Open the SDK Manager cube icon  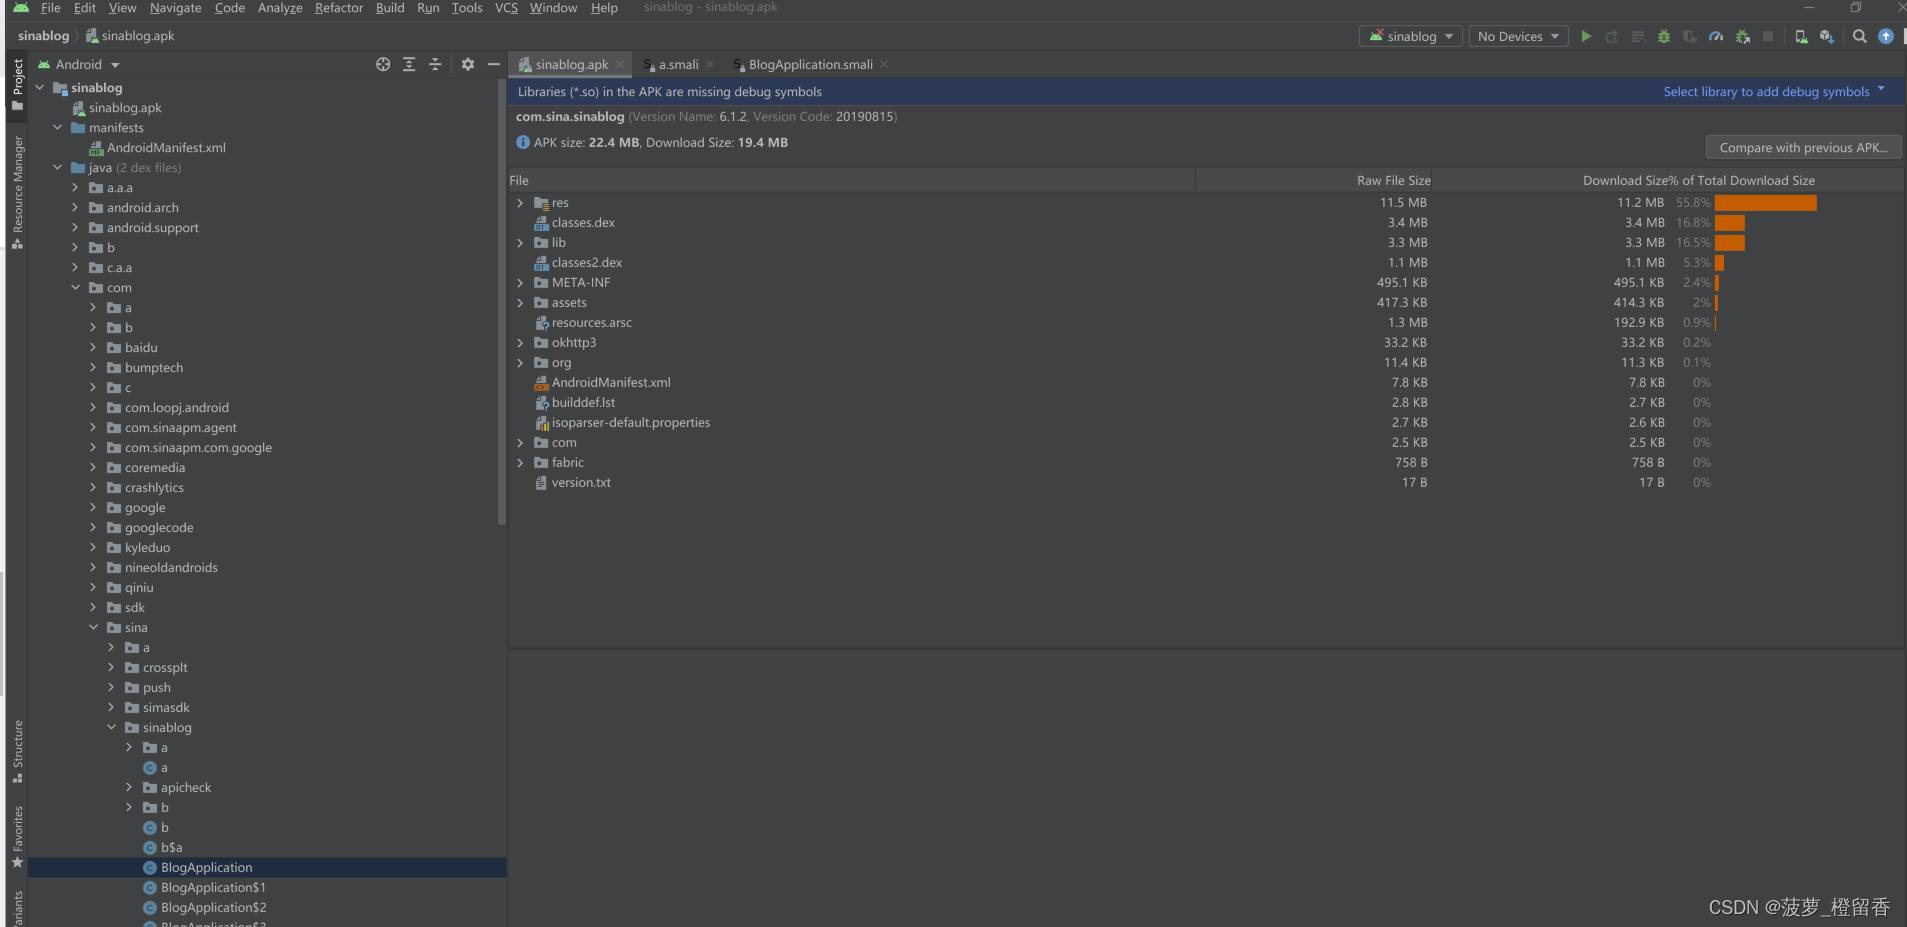click(1827, 36)
